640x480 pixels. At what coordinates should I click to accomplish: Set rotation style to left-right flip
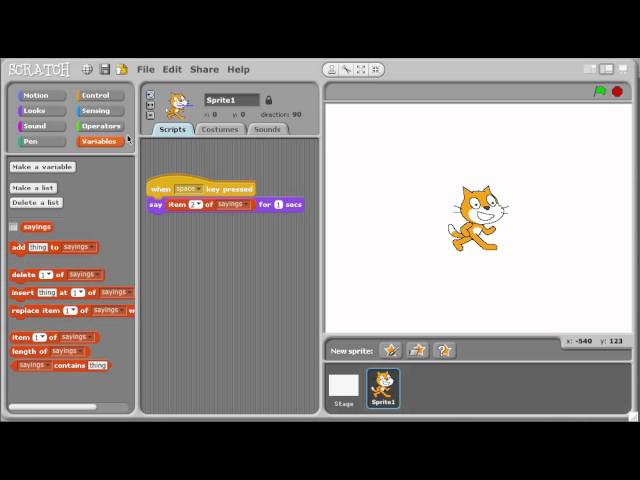(x=150, y=105)
